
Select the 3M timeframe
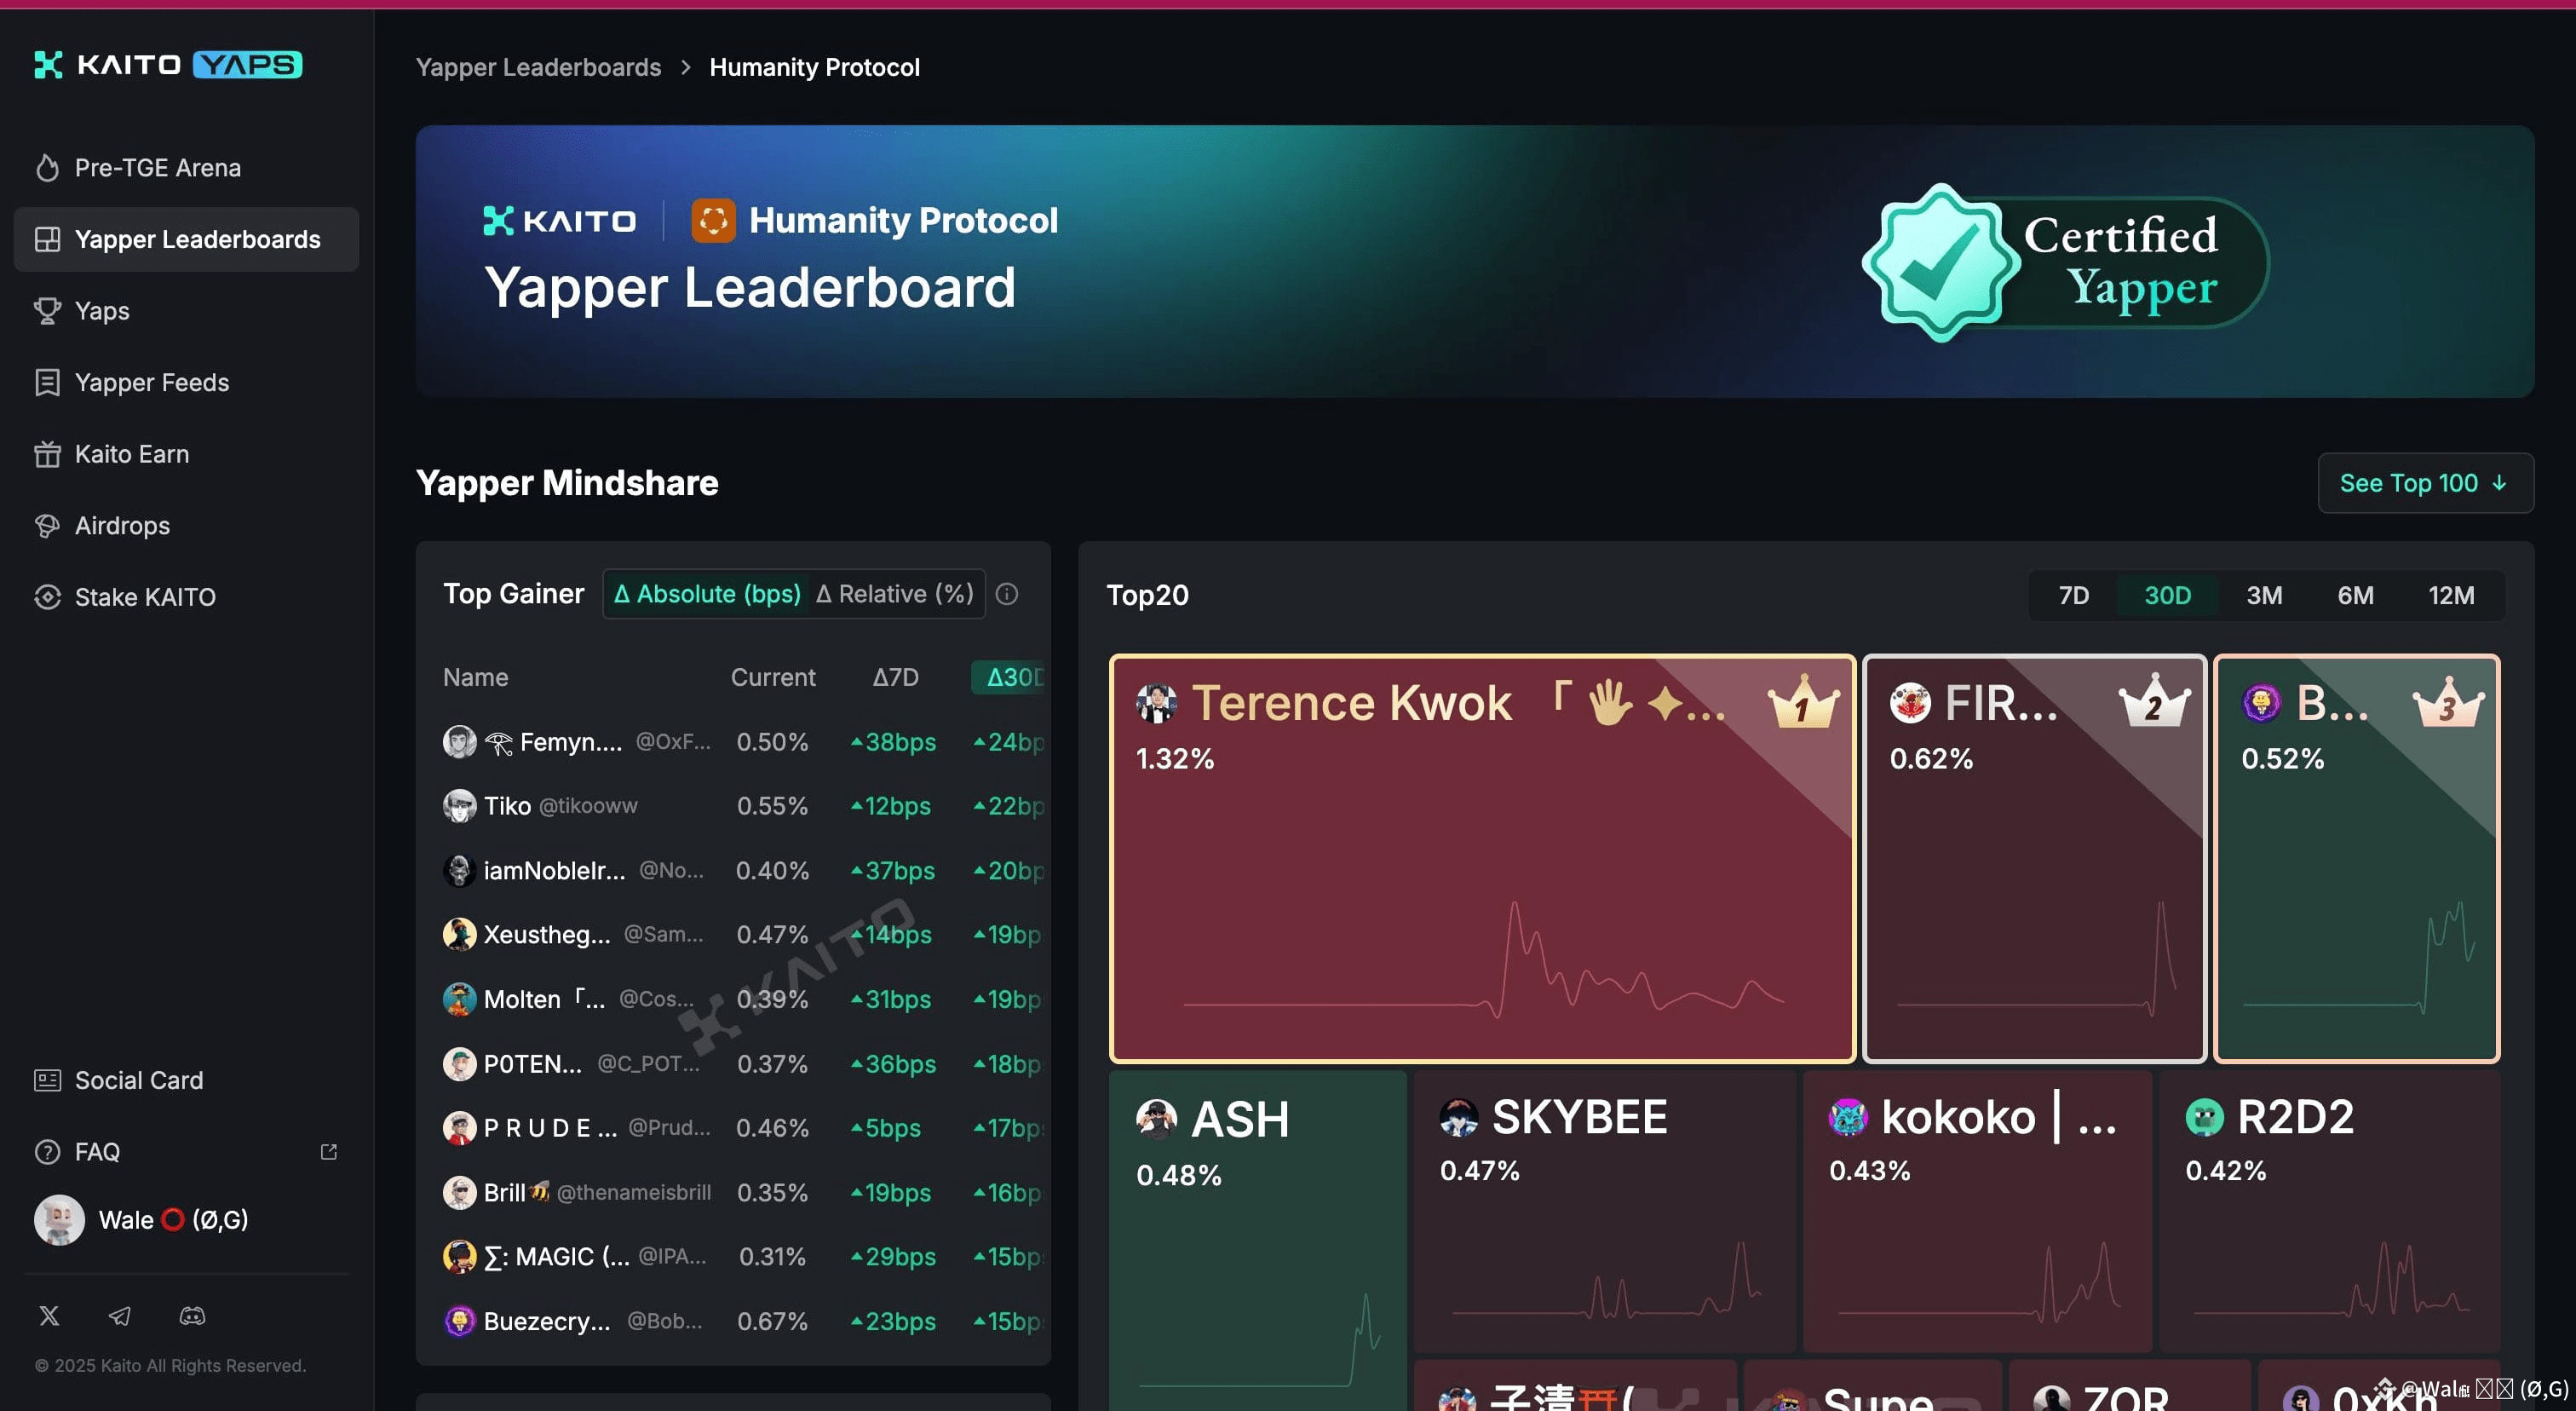pos(2264,596)
